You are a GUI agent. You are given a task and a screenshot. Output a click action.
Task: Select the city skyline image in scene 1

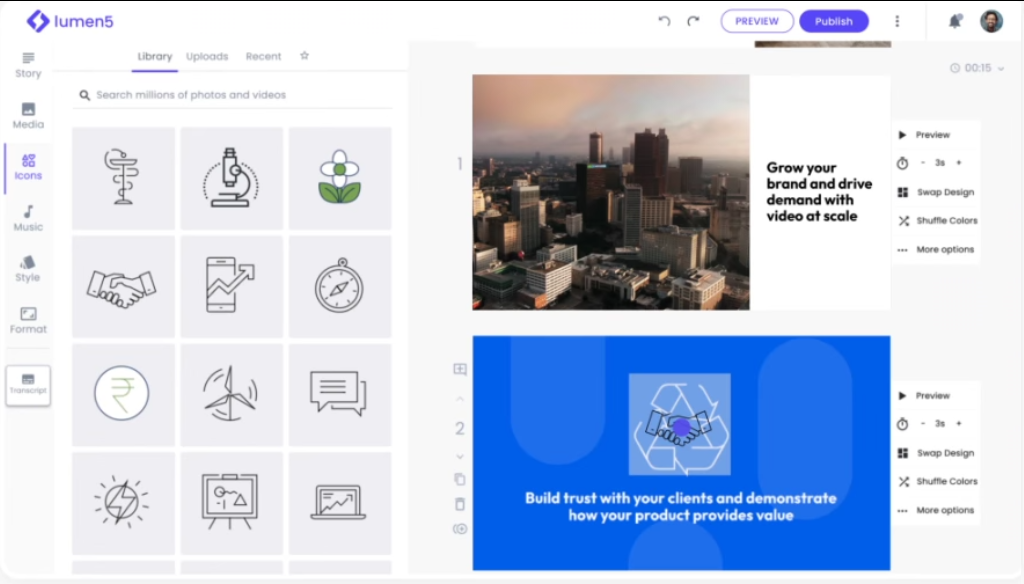[x=611, y=192]
